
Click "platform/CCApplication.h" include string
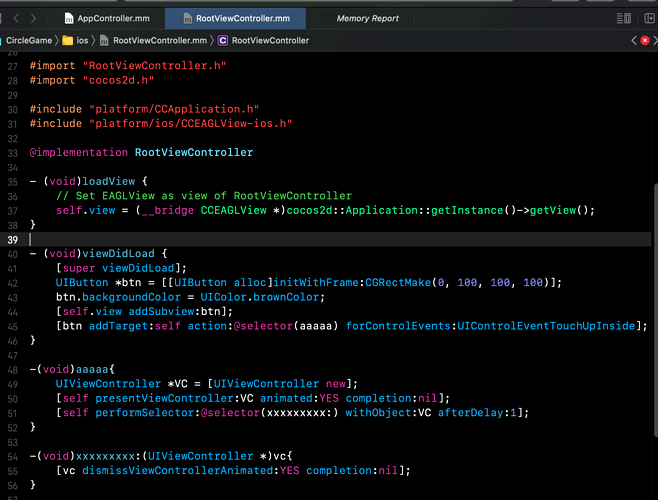click(x=174, y=109)
